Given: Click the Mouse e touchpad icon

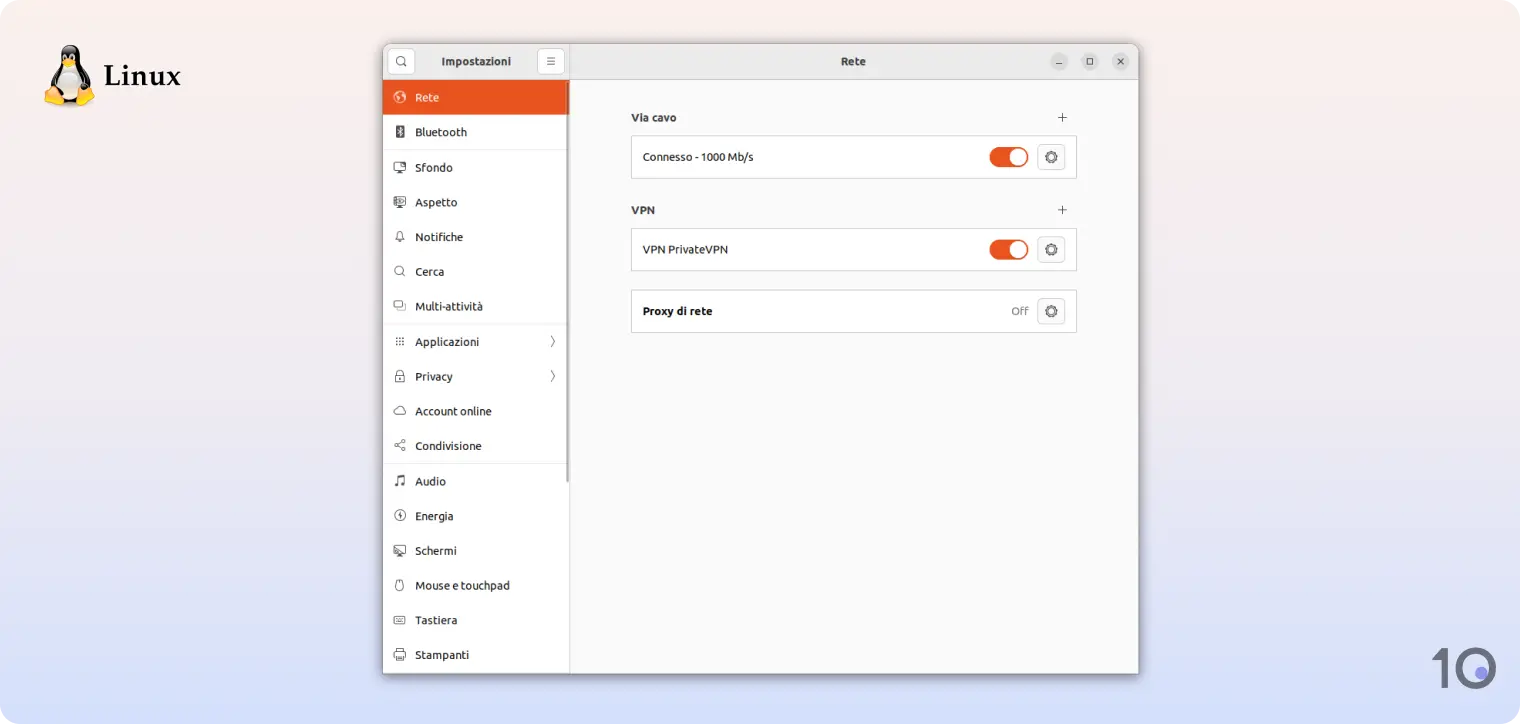Looking at the screenshot, I should [400, 585].
